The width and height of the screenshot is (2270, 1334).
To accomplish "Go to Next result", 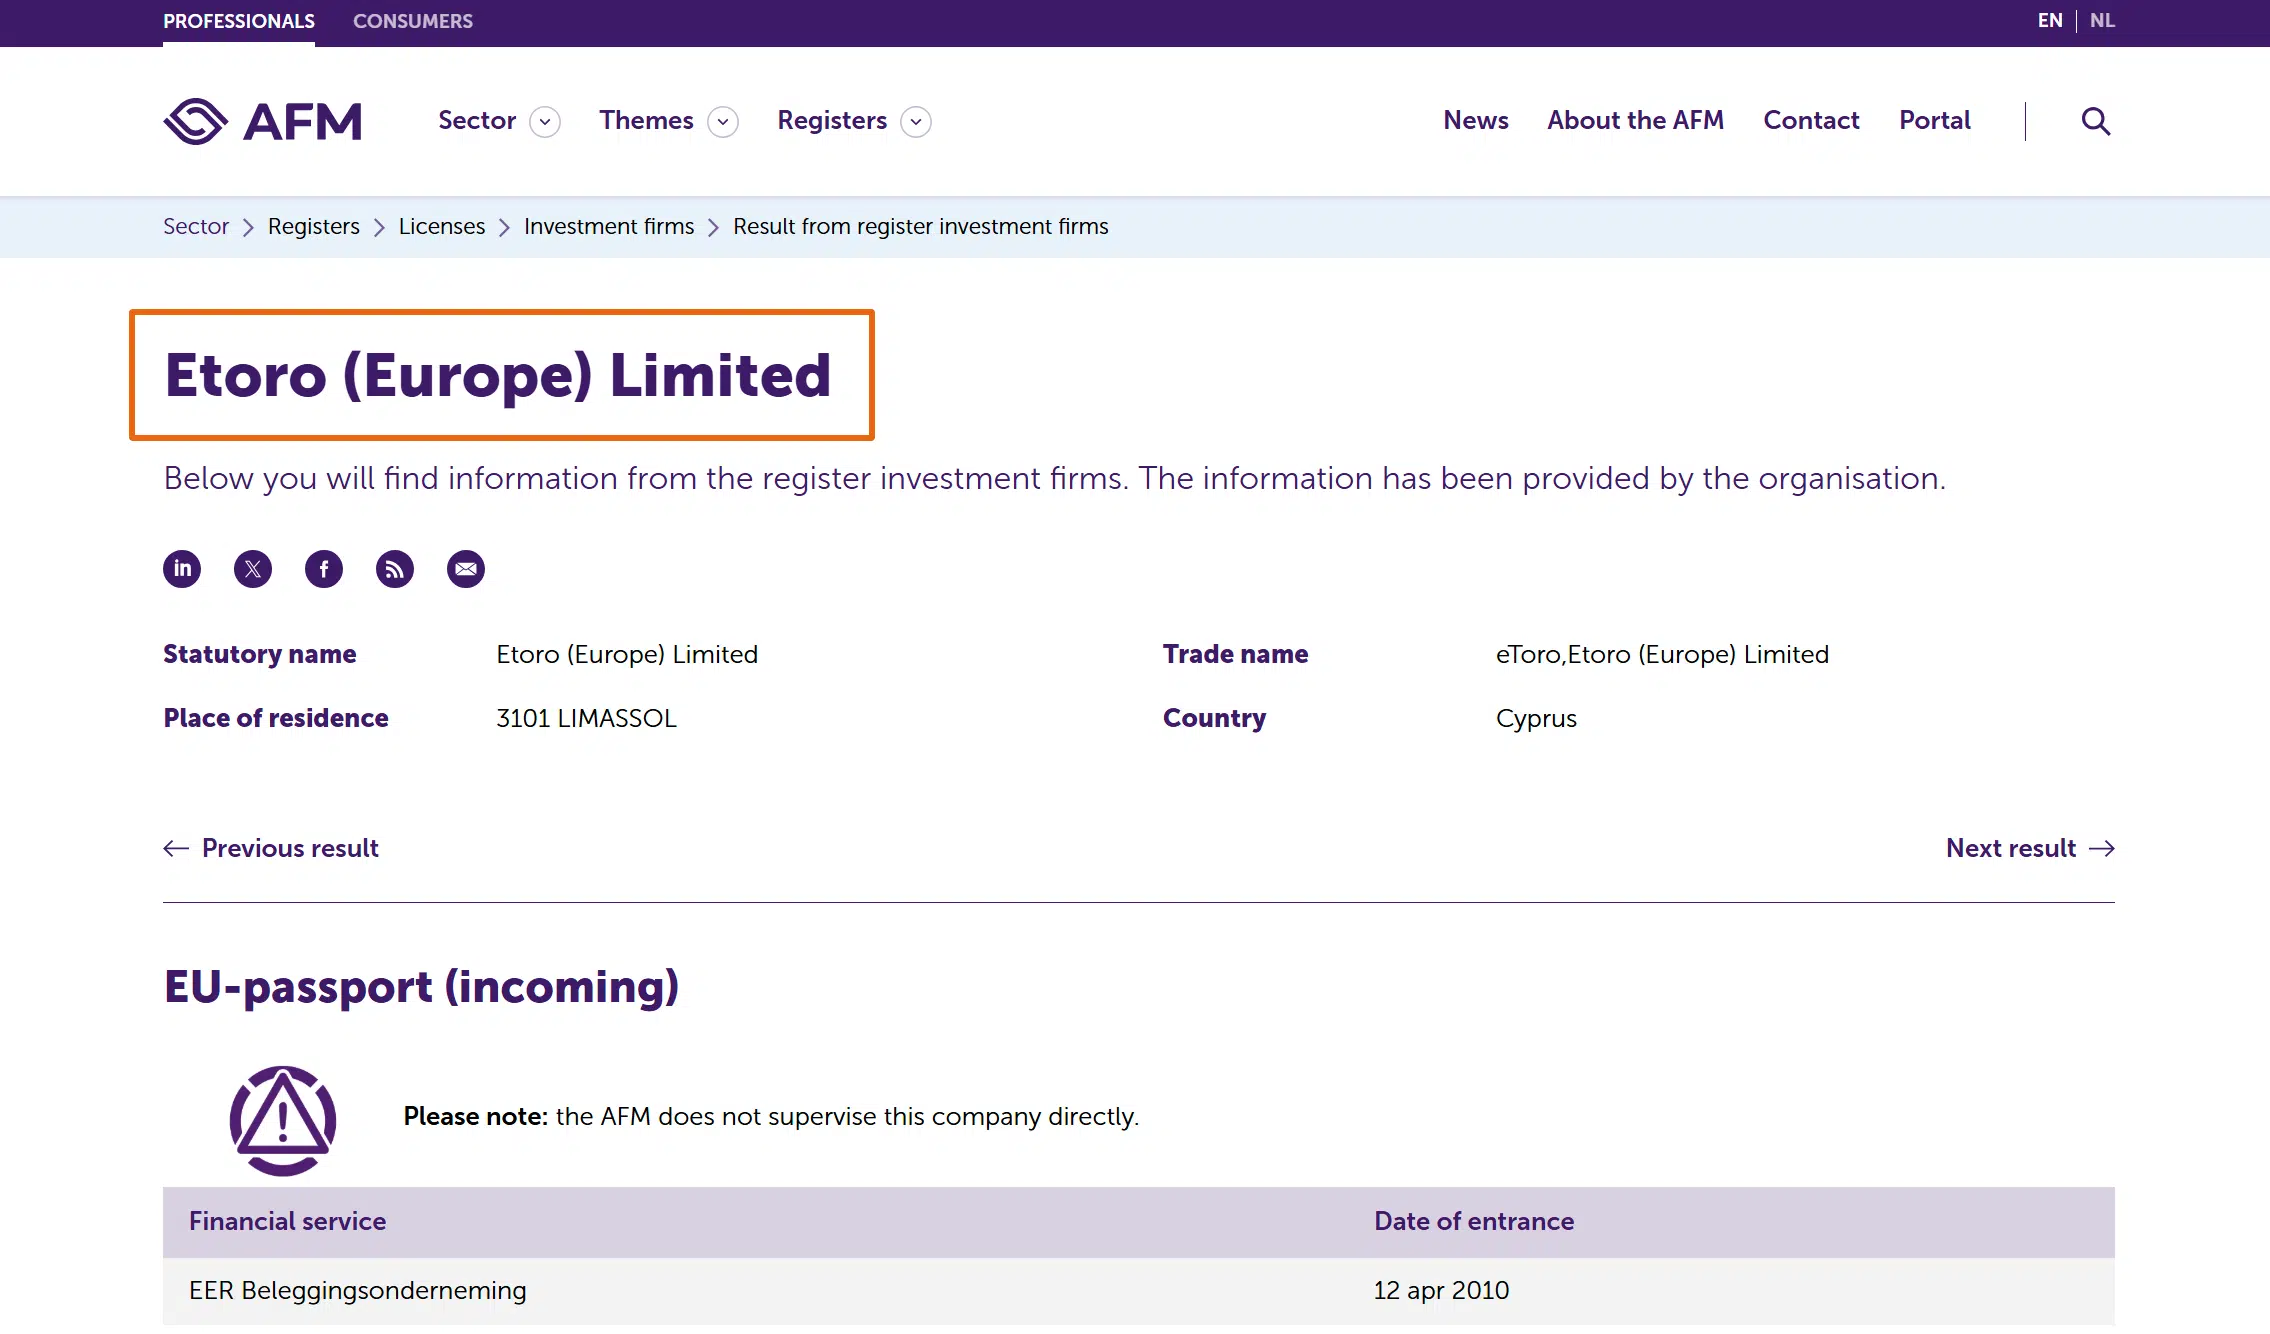I will click(x=2030, y=848).
